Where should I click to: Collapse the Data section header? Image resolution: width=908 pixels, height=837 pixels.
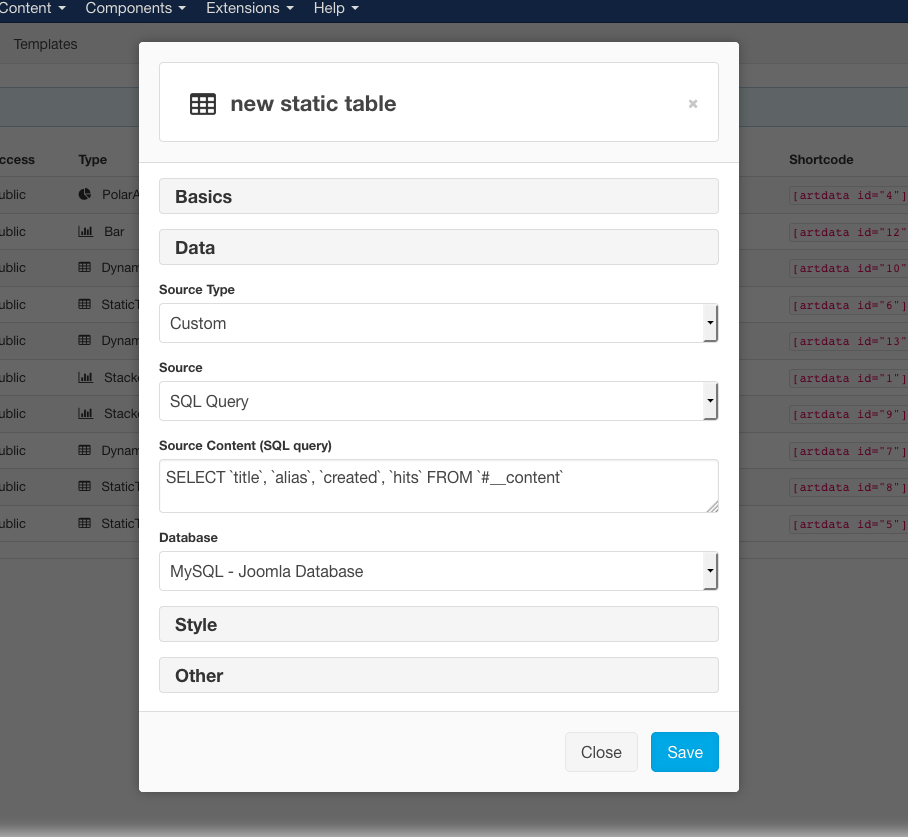(438, 247)
